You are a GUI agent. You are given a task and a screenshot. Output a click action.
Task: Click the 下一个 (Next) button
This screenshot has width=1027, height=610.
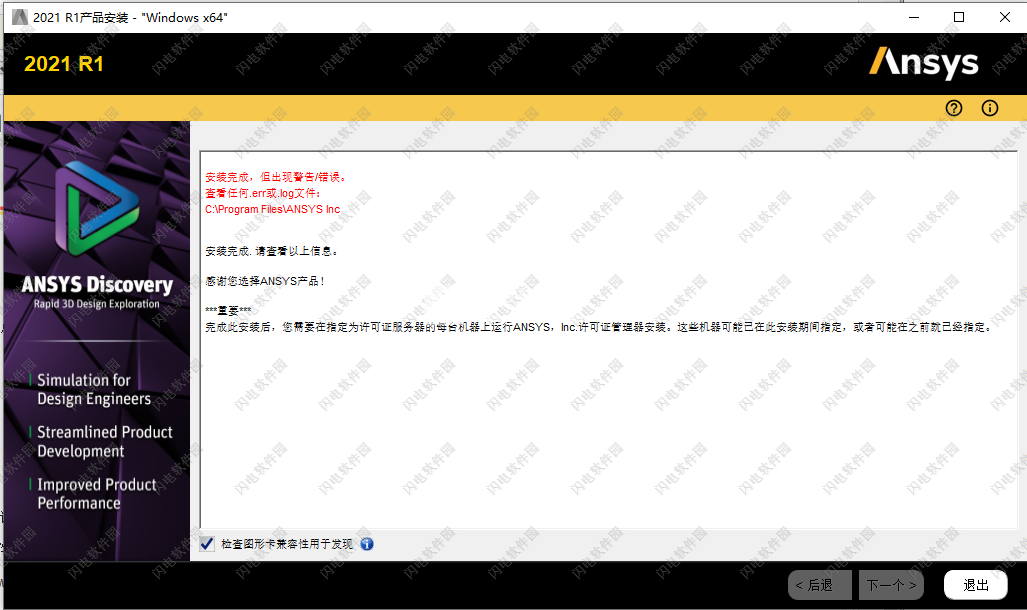891,585
